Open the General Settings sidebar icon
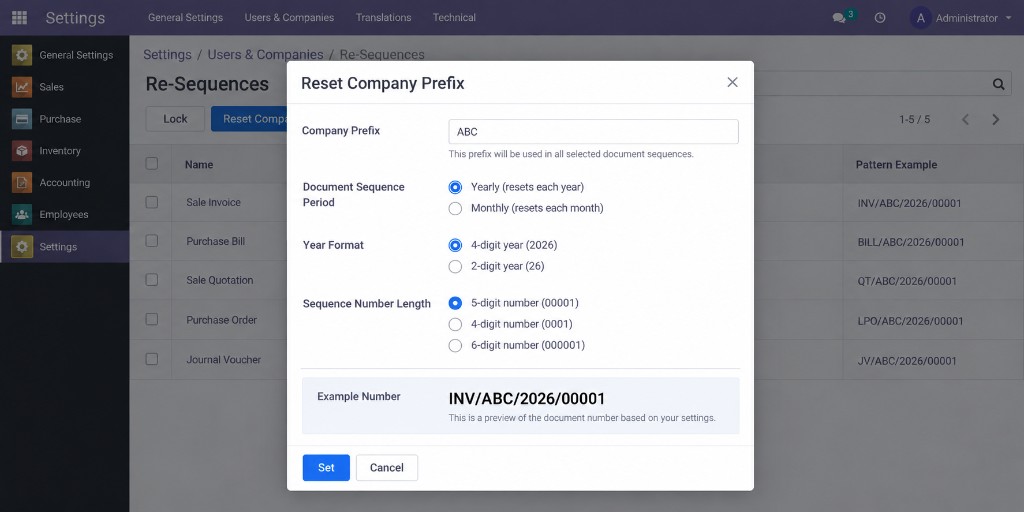The width and height of the screenshot is (1024, 512). point(22,55)
